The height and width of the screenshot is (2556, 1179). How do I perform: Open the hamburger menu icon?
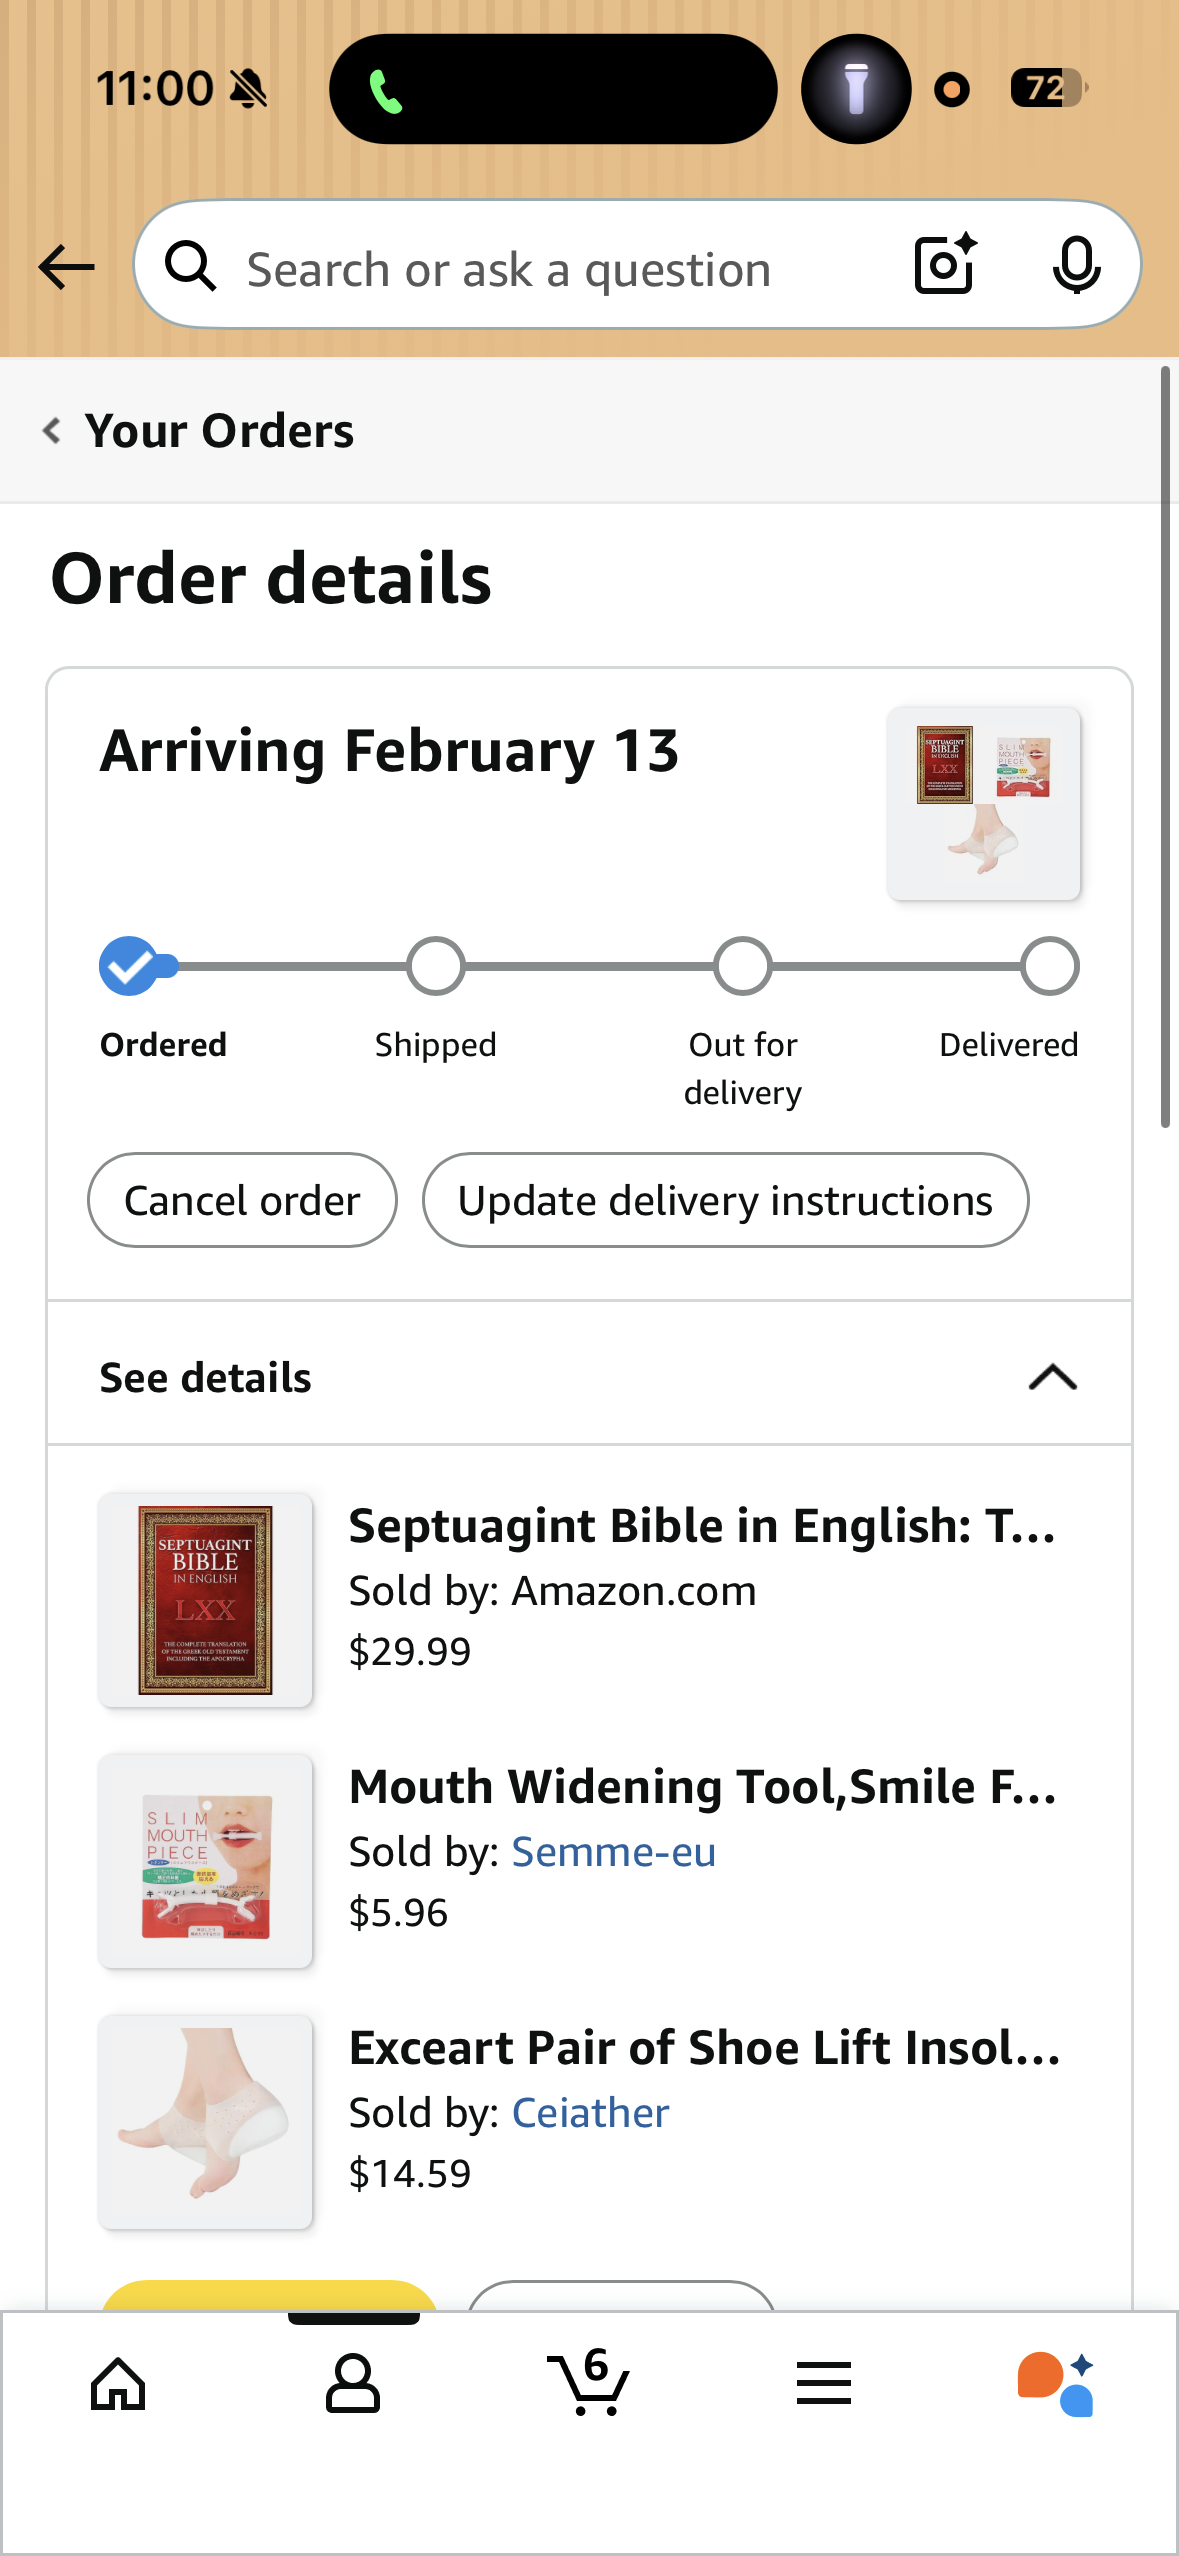(x=824, y=2384)
